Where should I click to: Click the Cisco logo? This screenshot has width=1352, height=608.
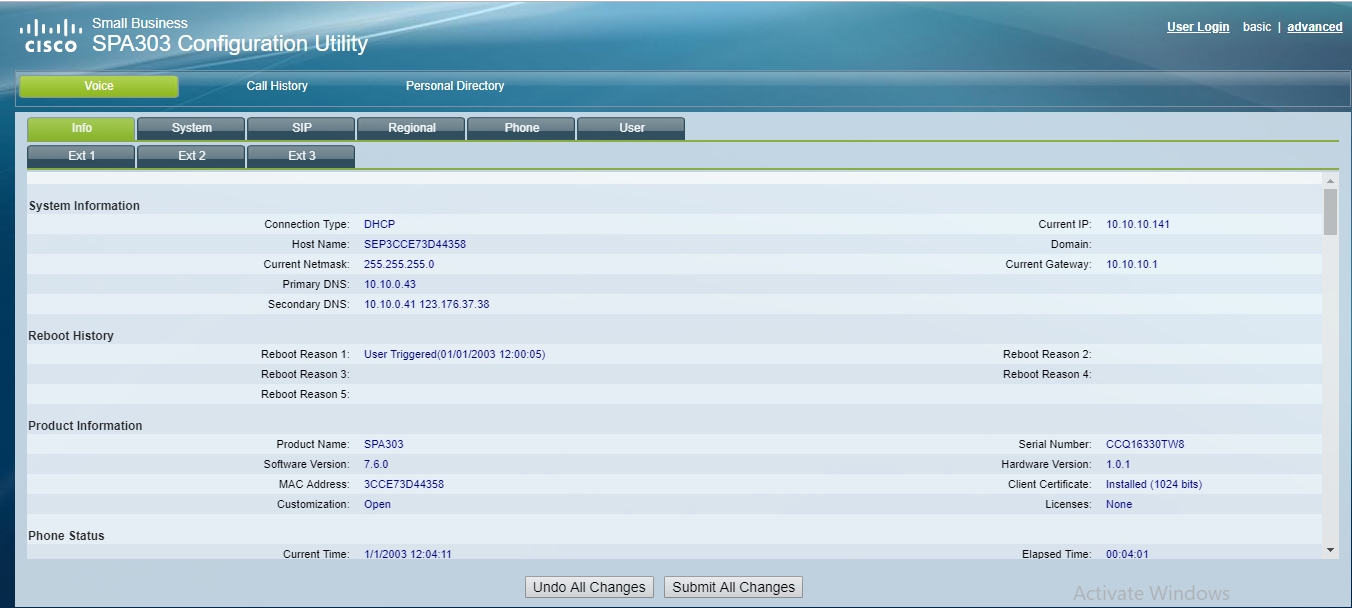[x=50, y=35]
